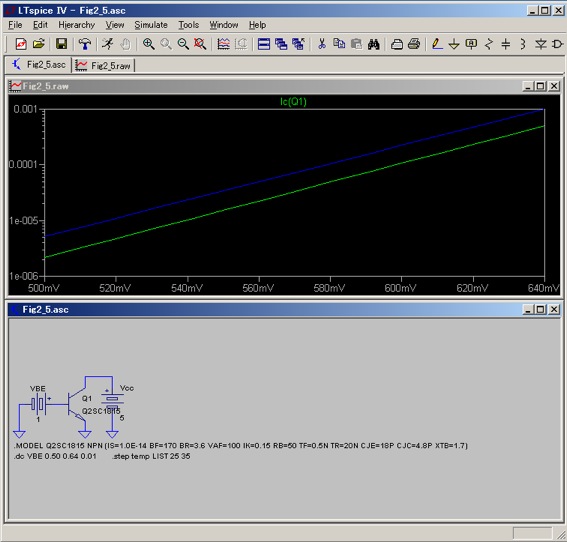This screenshot has width=567, height=542.
Task: Click the Zoom Out magnifier icon
Action: click(x=183, y=44)
